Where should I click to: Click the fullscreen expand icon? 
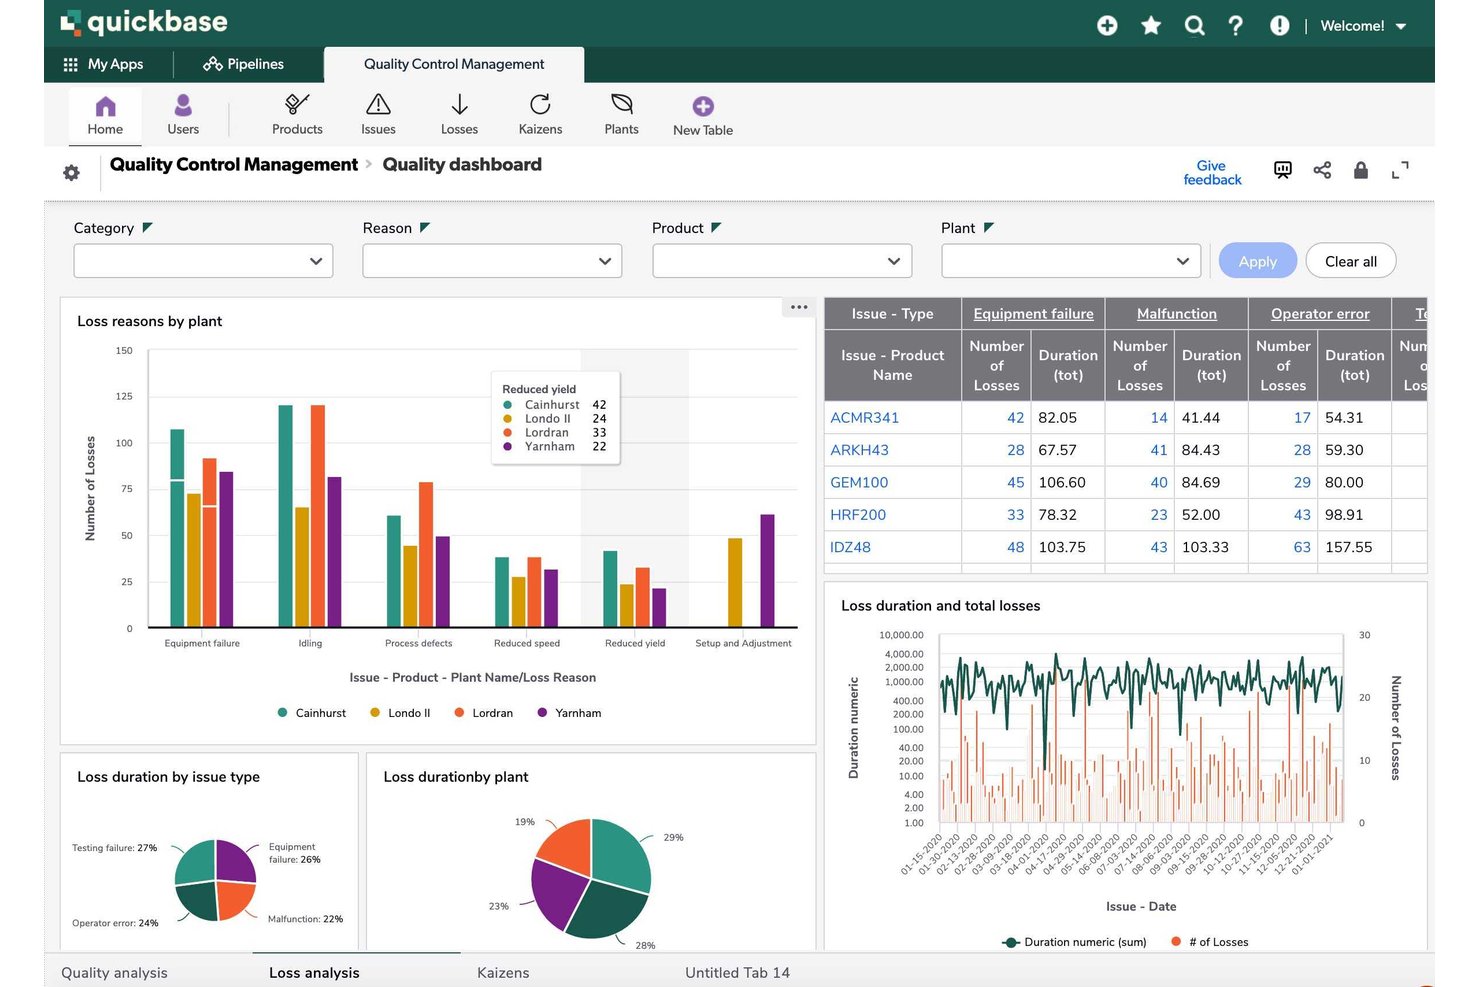[1400, 170]
